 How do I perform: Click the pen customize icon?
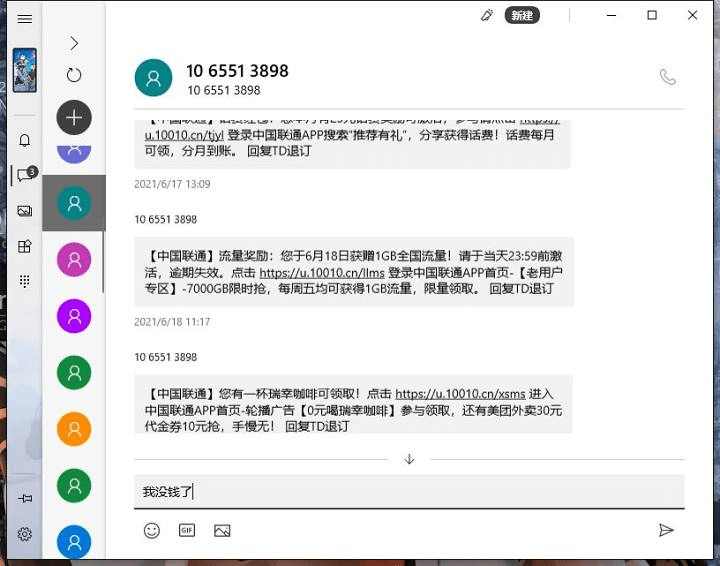point(487,15)
